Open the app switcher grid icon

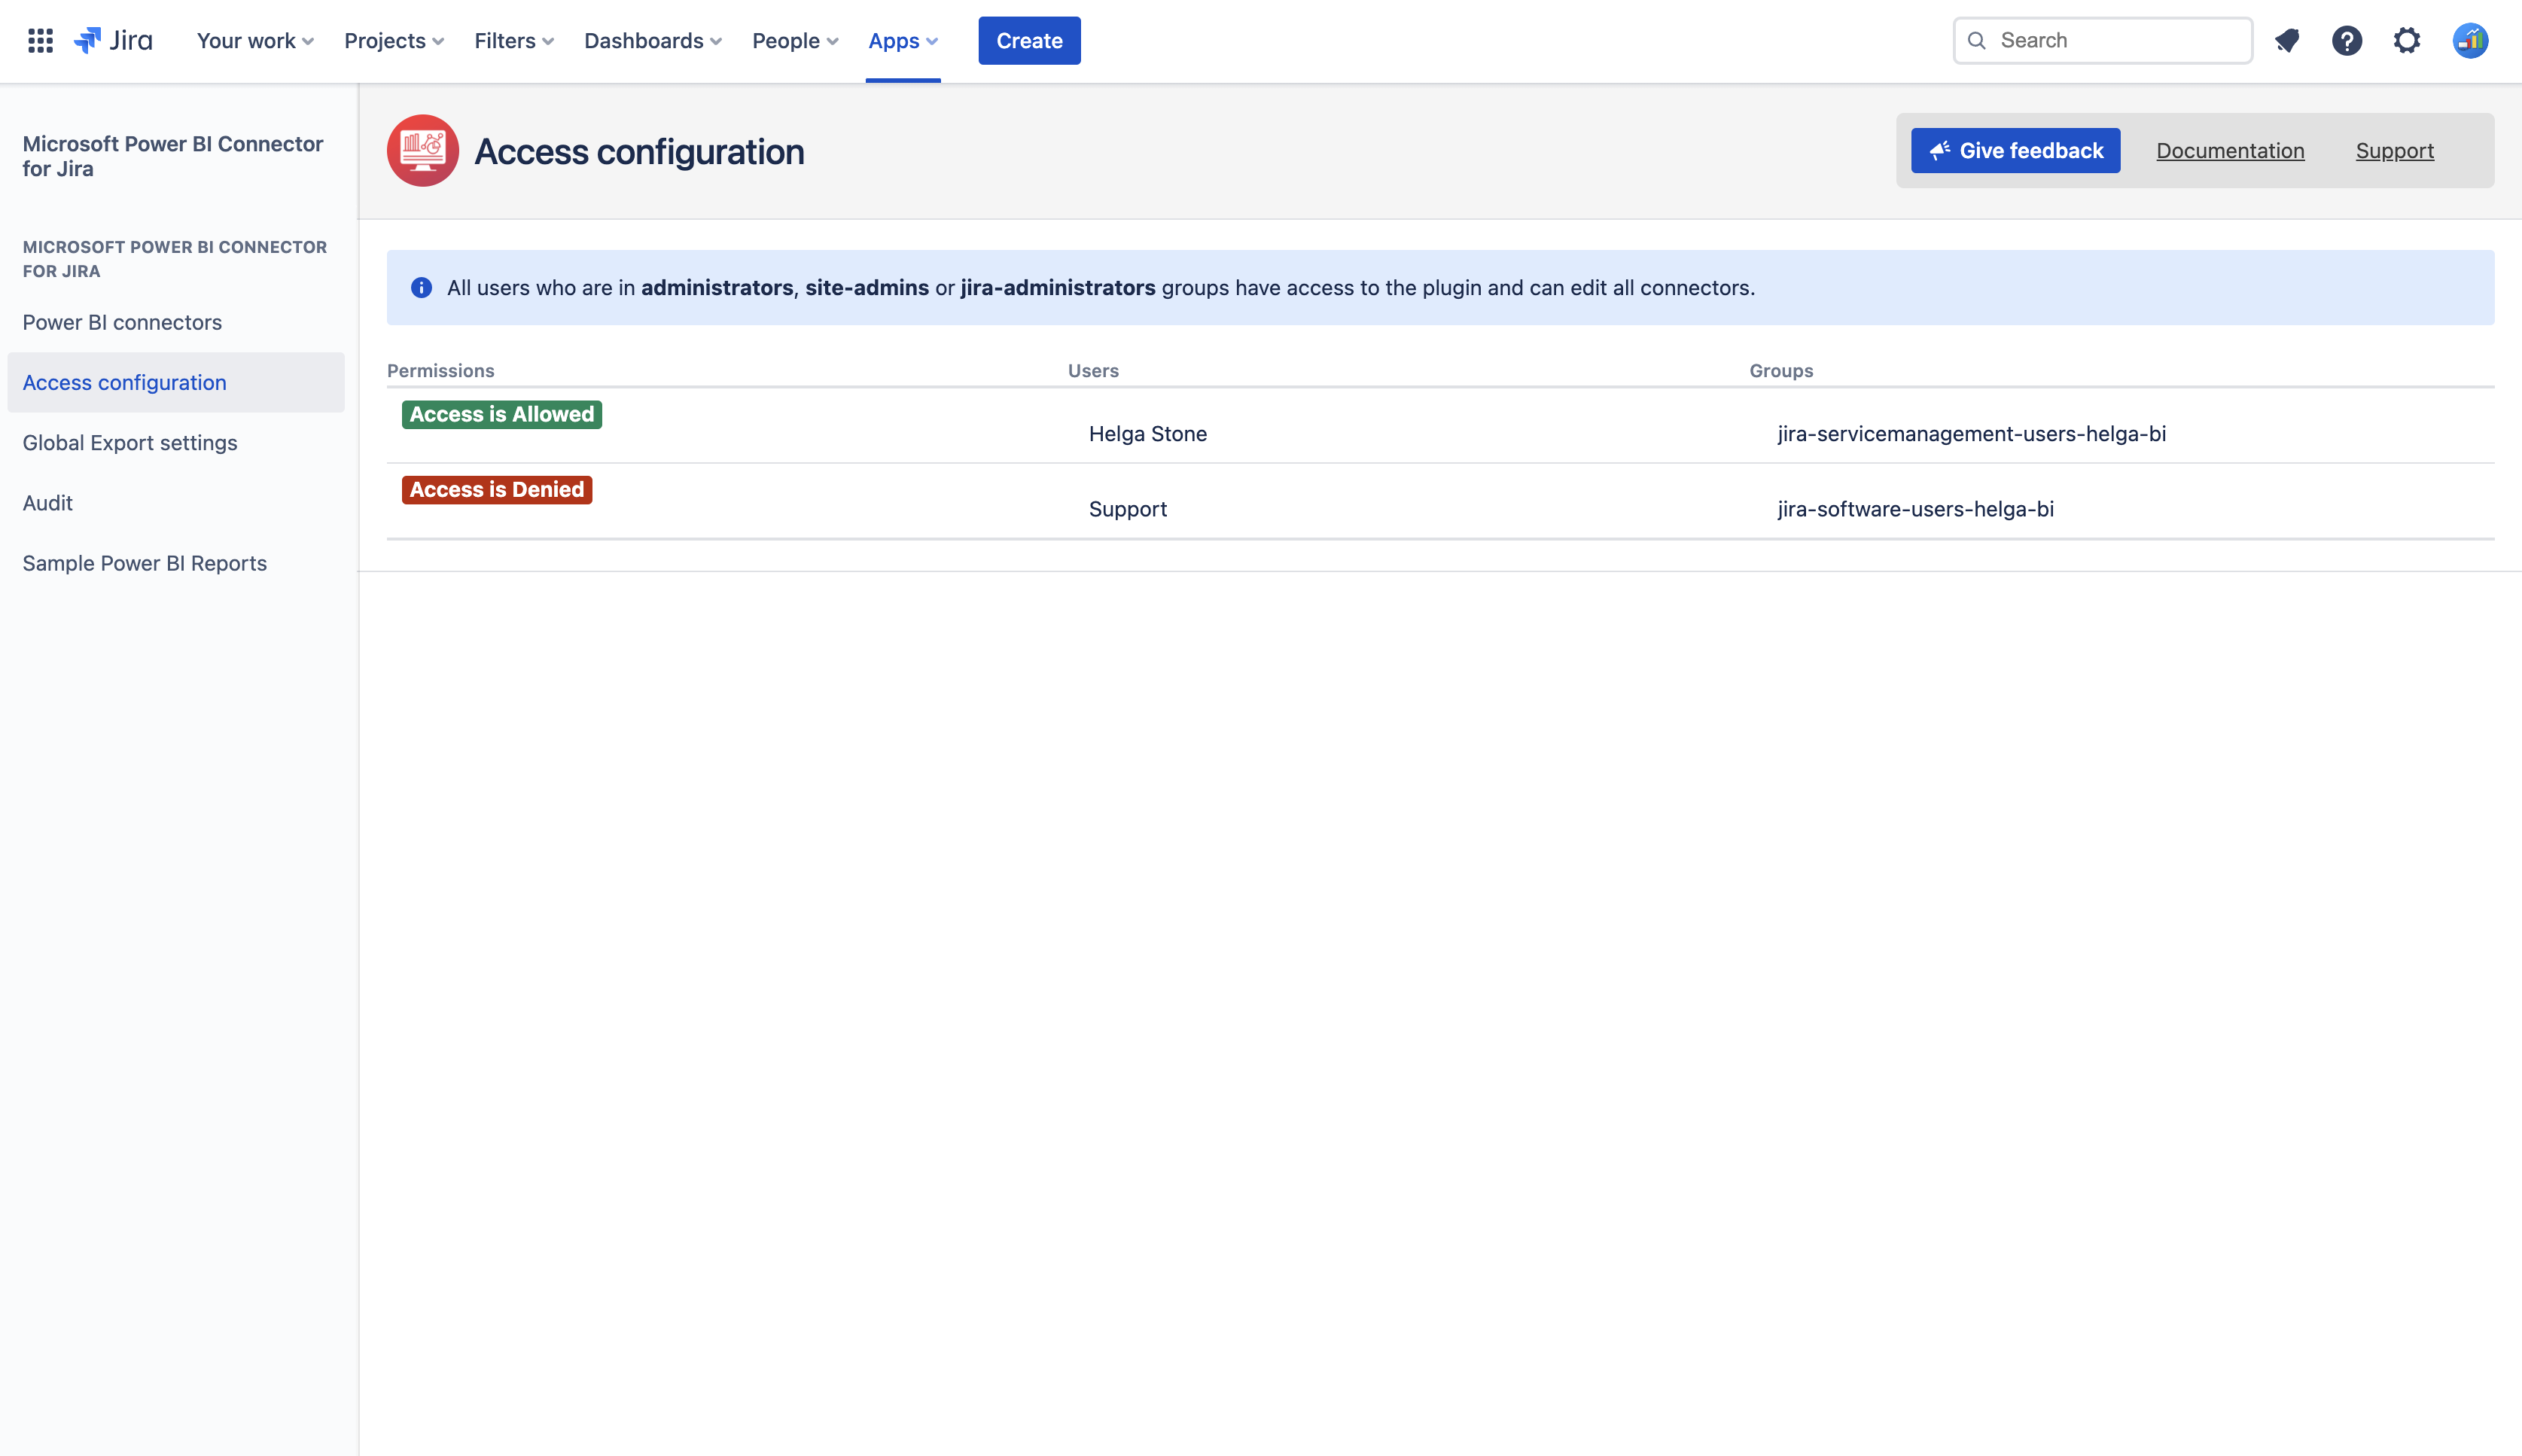pyautogui.click(x=40, y=41)
